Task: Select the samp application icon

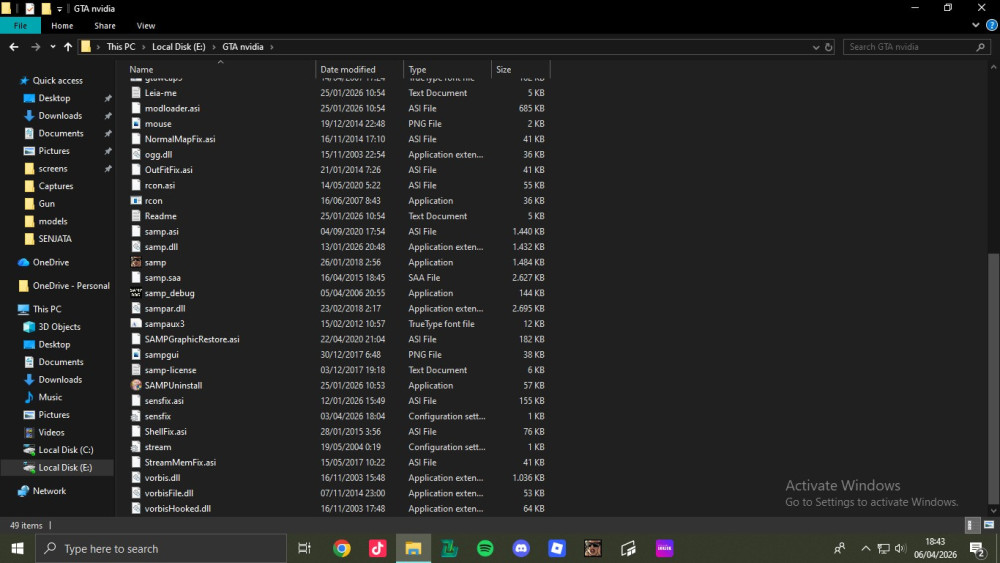Action: 136,262
